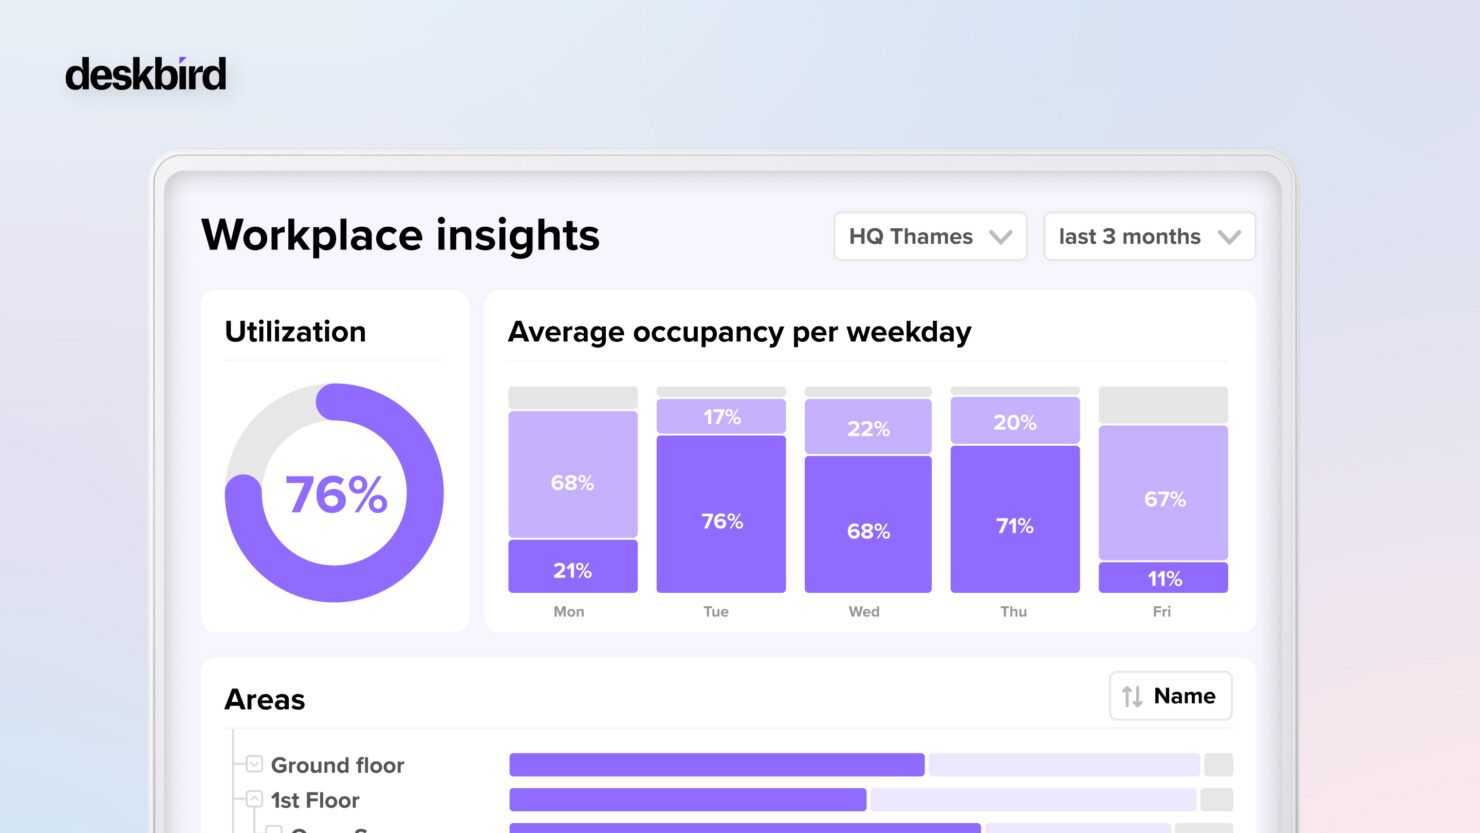This screenshot has width=1480, height=833.
Task: Click the Name sort button
Action: (1170, 695)
